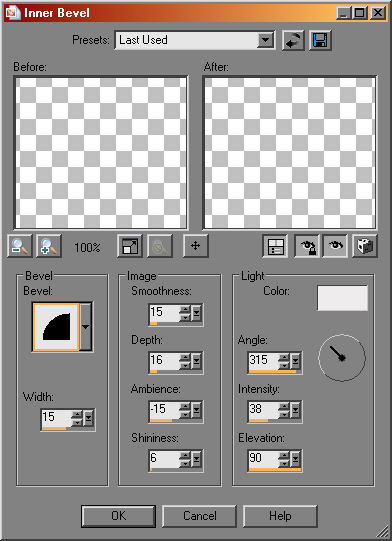Open the Ambience slider popup arrow
Screen dimensions: 392x541
[x=196, y=410]
